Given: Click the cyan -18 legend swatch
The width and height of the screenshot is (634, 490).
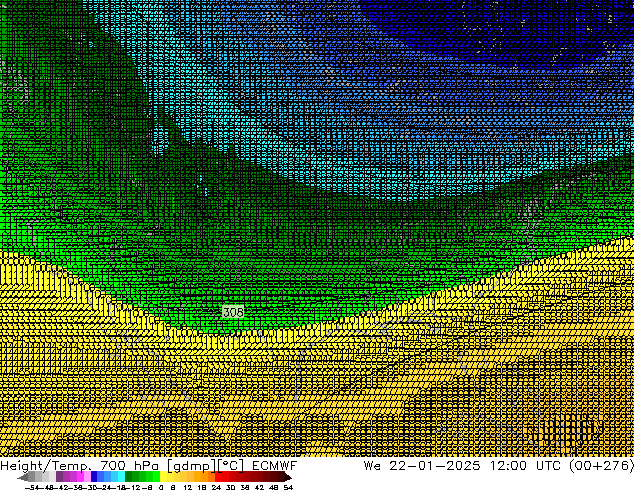Looking at the screenshot, I should pyautogui.click(x=121, y=476).
